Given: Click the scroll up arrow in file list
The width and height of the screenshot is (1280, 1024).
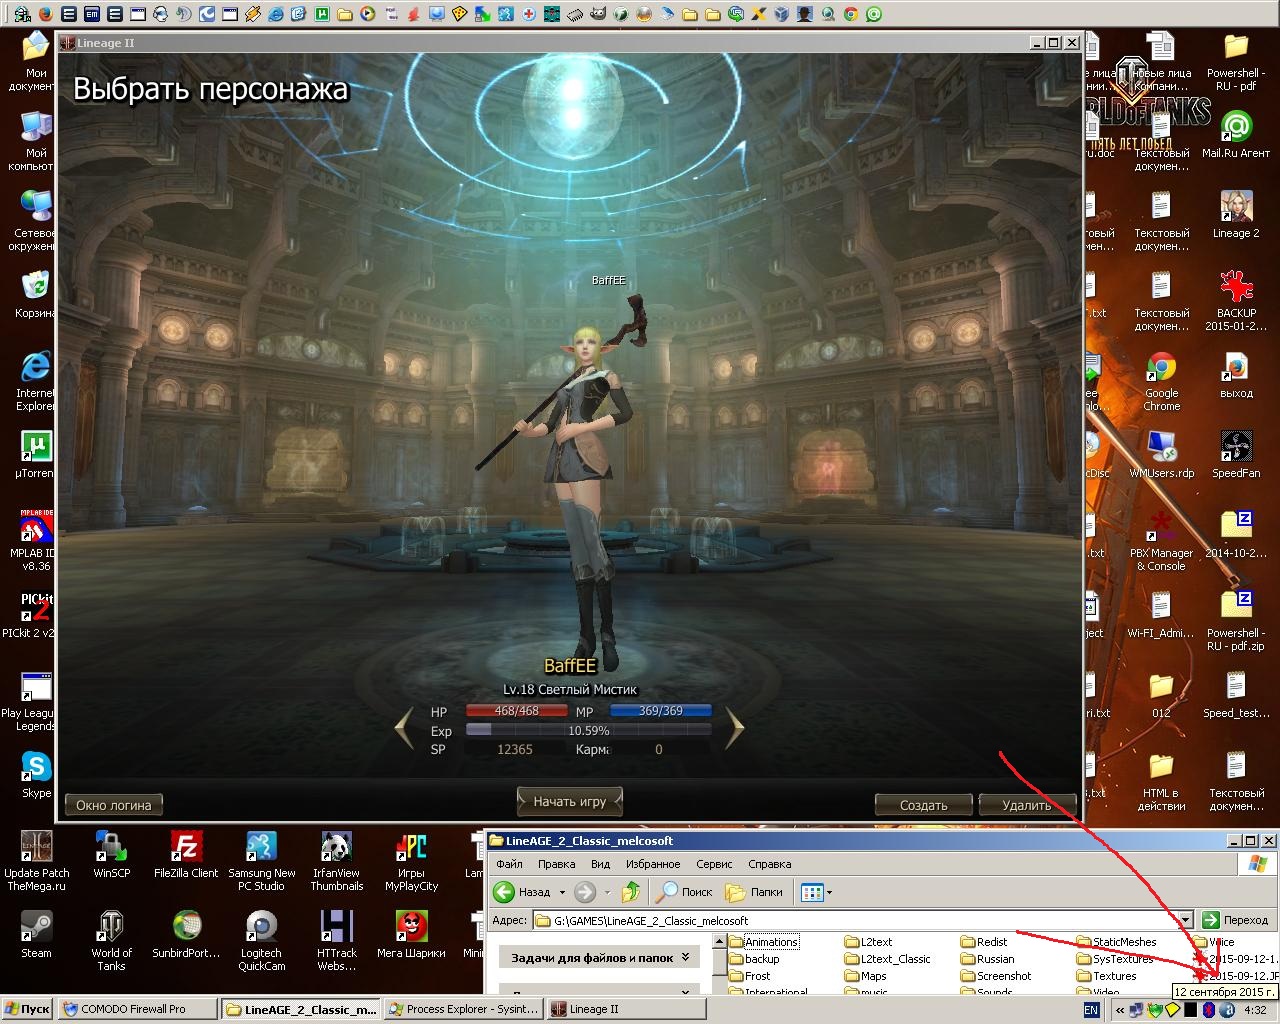Looking at the screenshot, I should (x=719, y=941).
